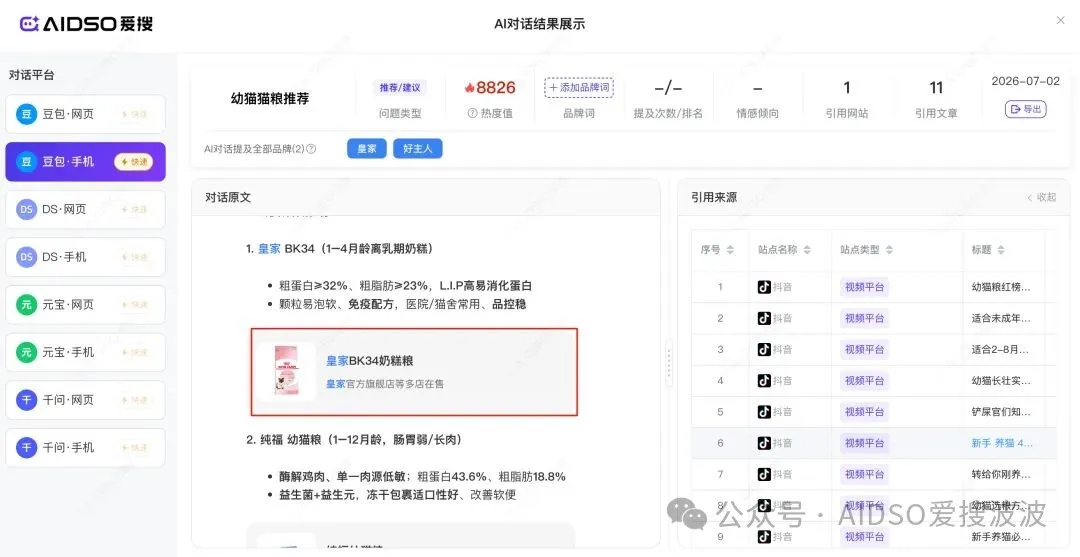Click the 导出 export button

point(1026,109)
